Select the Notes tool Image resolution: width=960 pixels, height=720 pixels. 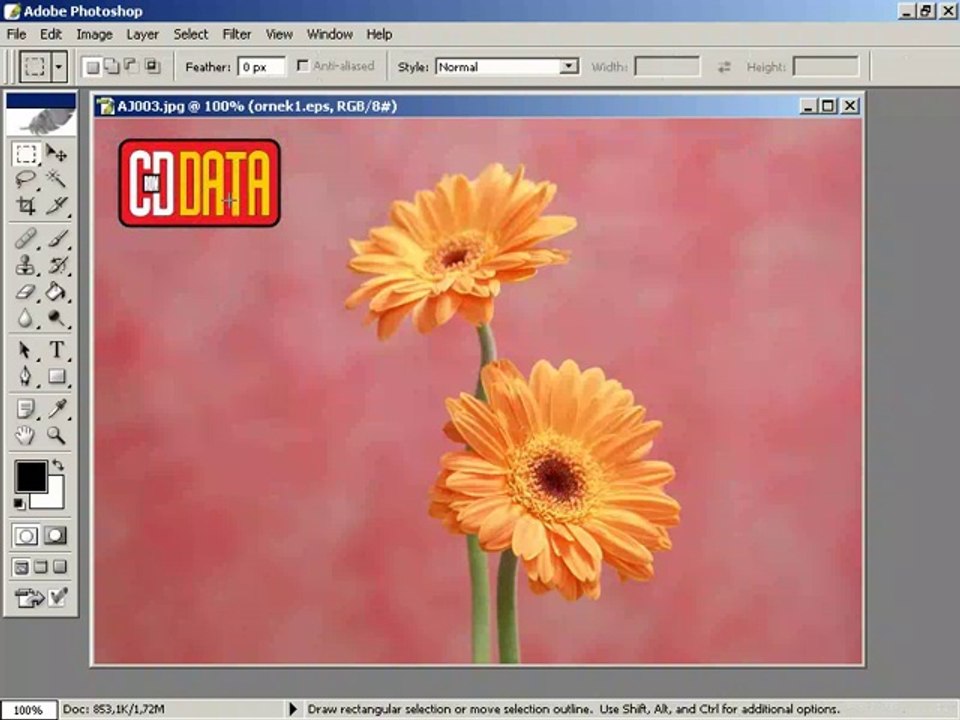(26, 408)
